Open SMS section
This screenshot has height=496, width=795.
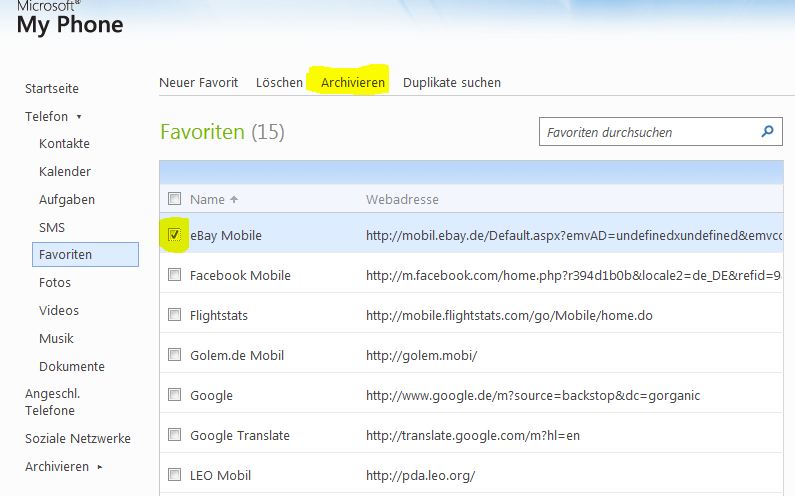pos(52,227)
